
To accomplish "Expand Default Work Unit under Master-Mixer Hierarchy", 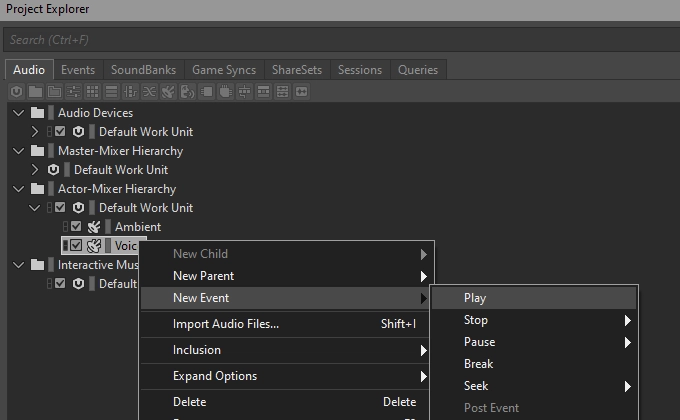I will coord(35,170).
